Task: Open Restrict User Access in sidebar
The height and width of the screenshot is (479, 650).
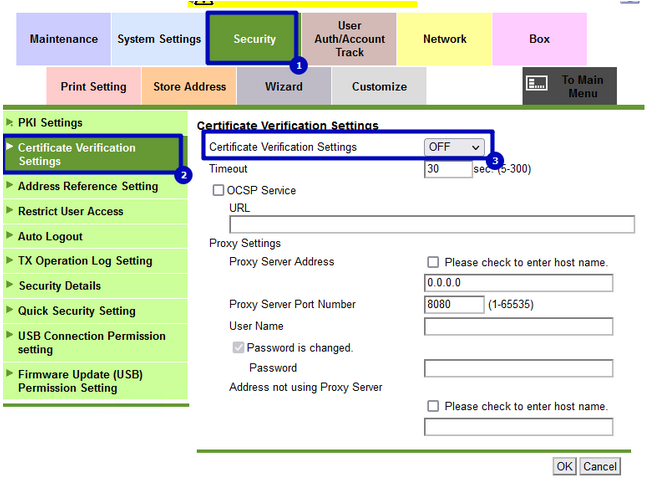Action: coord(71,211)
